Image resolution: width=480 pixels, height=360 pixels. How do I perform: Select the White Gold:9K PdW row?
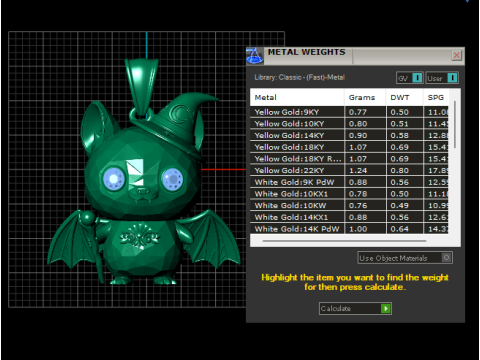[x=349, y=182]
